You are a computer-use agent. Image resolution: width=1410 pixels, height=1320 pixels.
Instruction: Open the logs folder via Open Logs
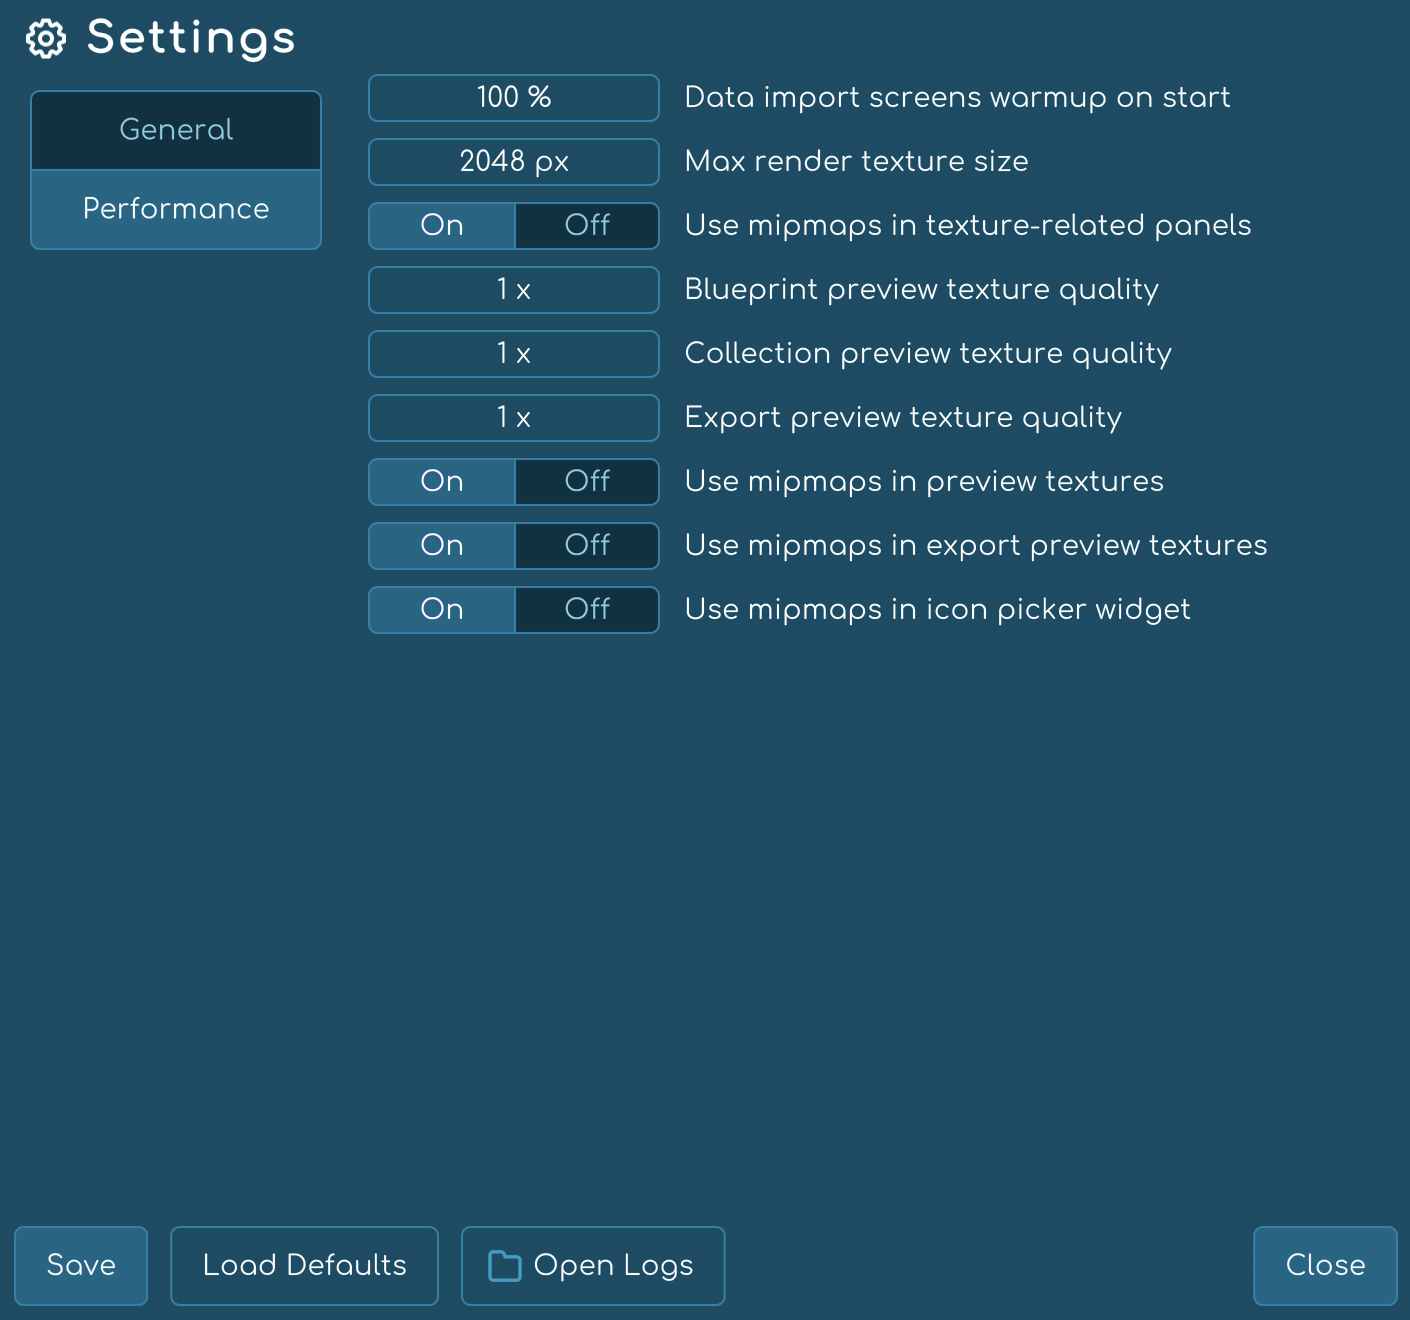point(593,1266)
